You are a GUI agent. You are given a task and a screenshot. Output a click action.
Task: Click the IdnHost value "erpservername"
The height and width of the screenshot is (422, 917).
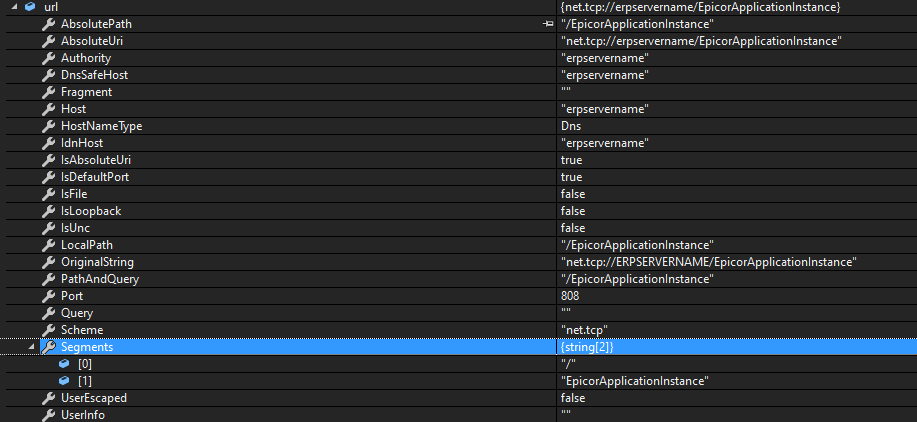tap(604, 143)
